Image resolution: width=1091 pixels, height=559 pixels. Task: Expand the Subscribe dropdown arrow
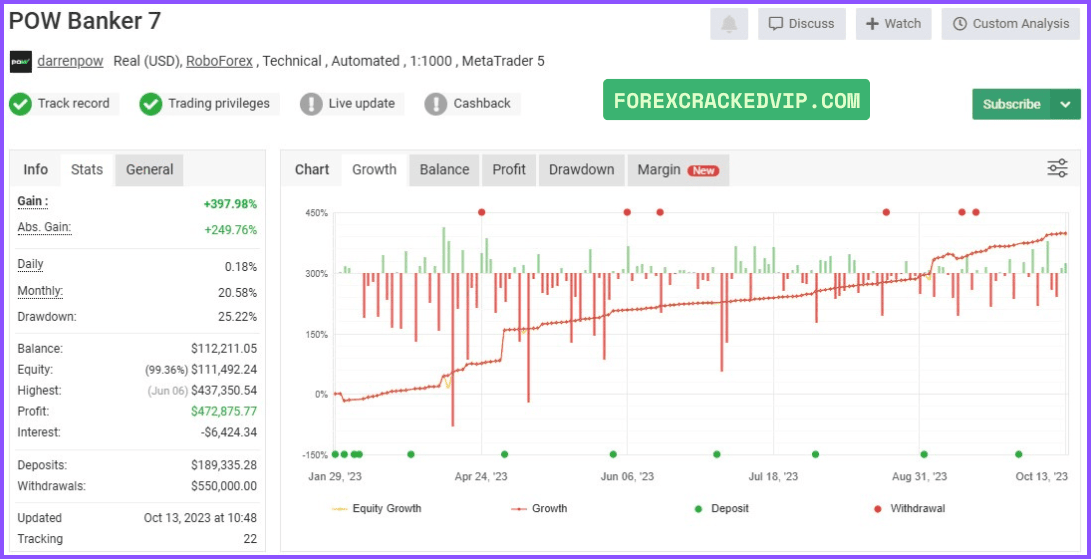tap(1066, 104)
